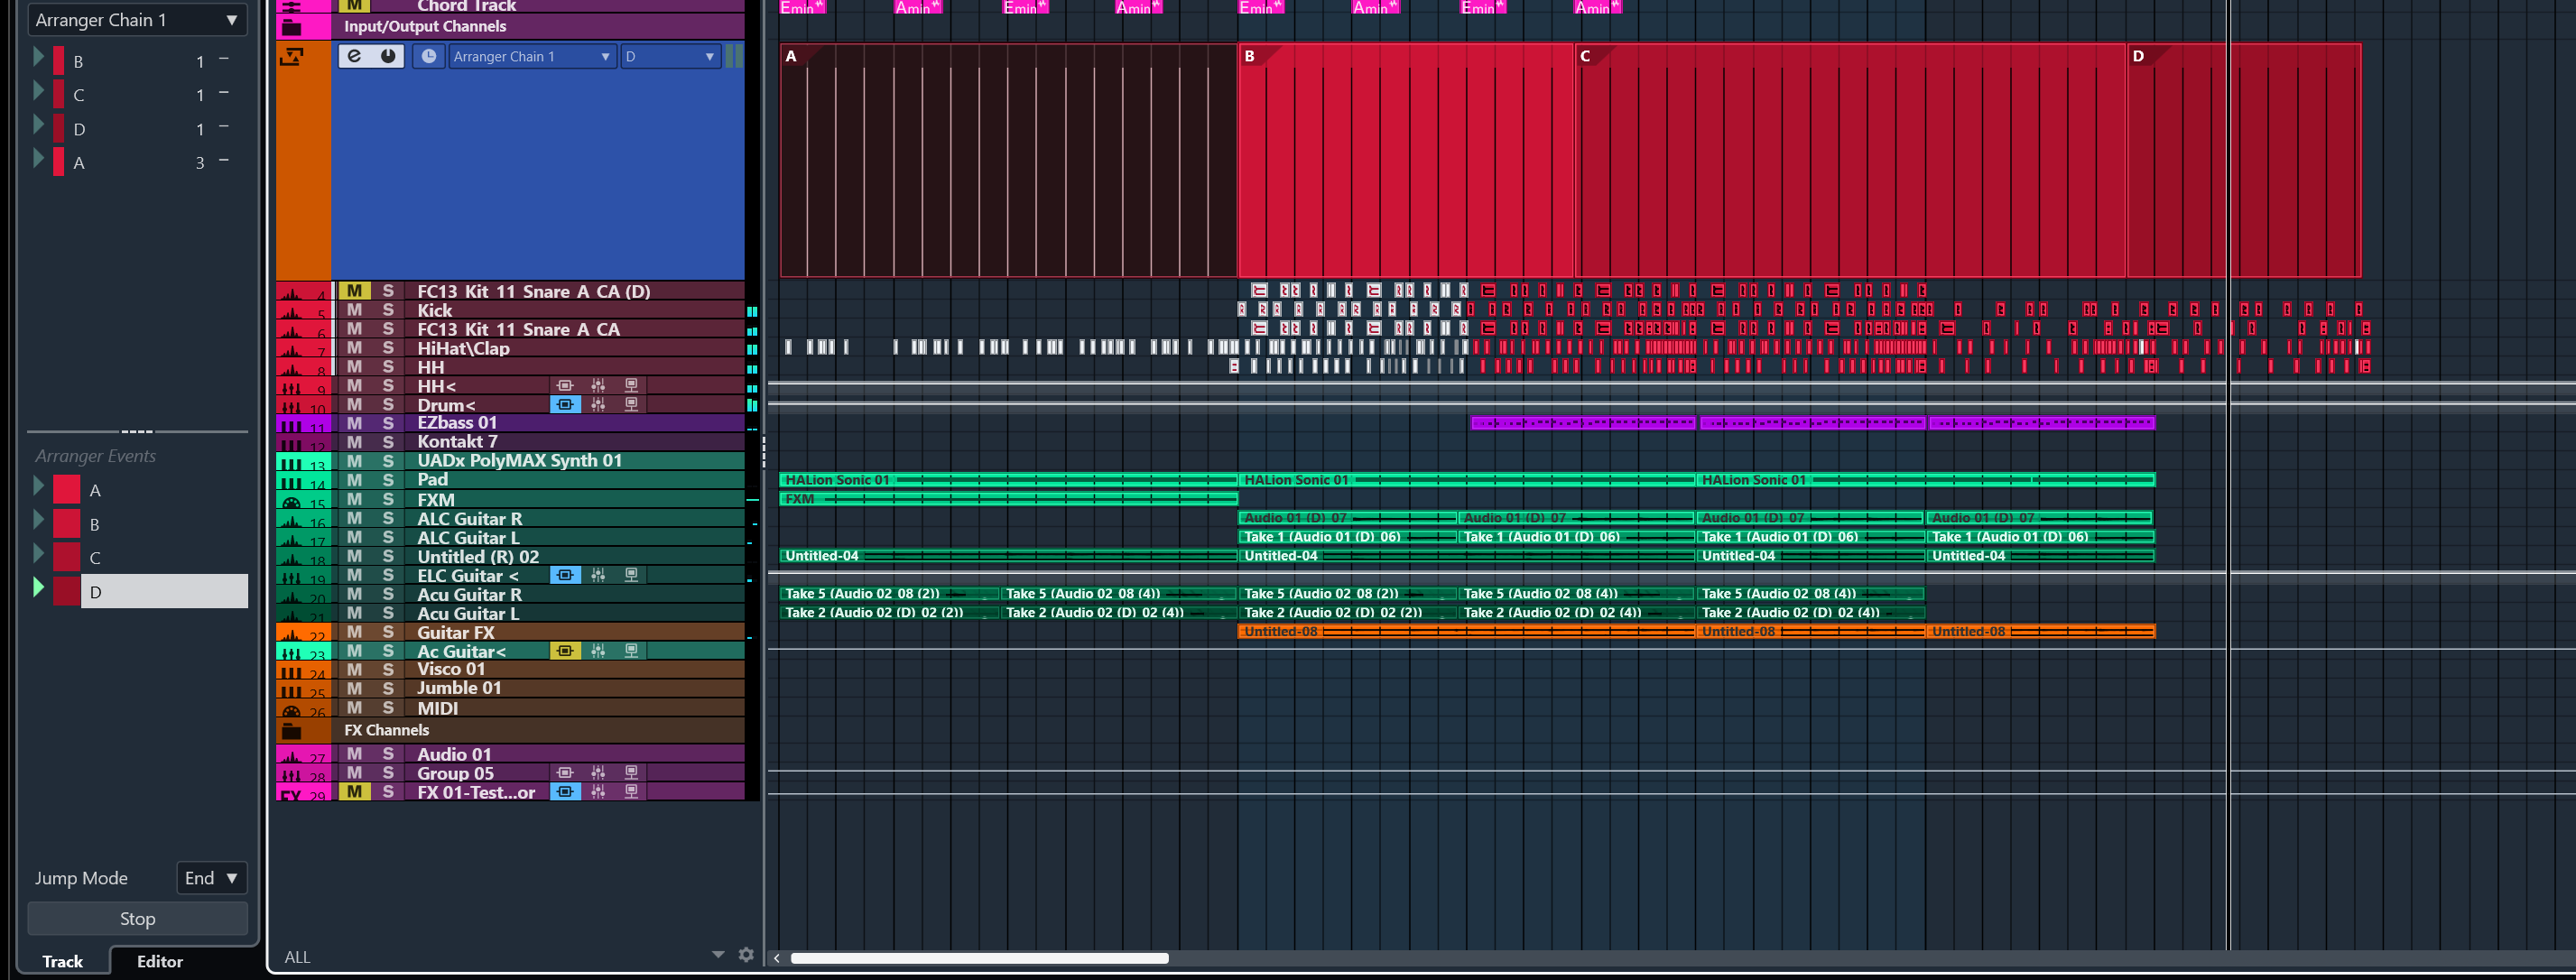The height and width of the screenshot is (980, 2576).
Task: Click the yellow bypass icon on Ac Guitar<
Action: [x=565, y=651]
